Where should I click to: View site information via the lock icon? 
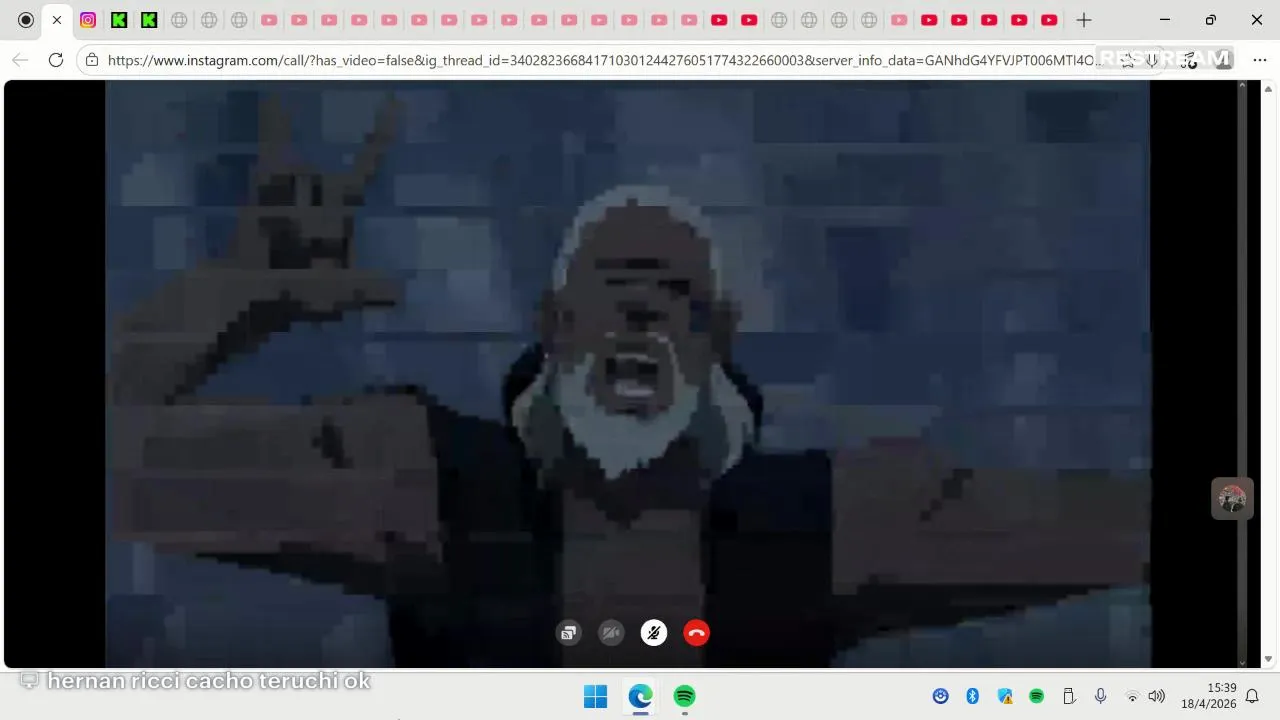pyautogui.click(x=92, y=60)
